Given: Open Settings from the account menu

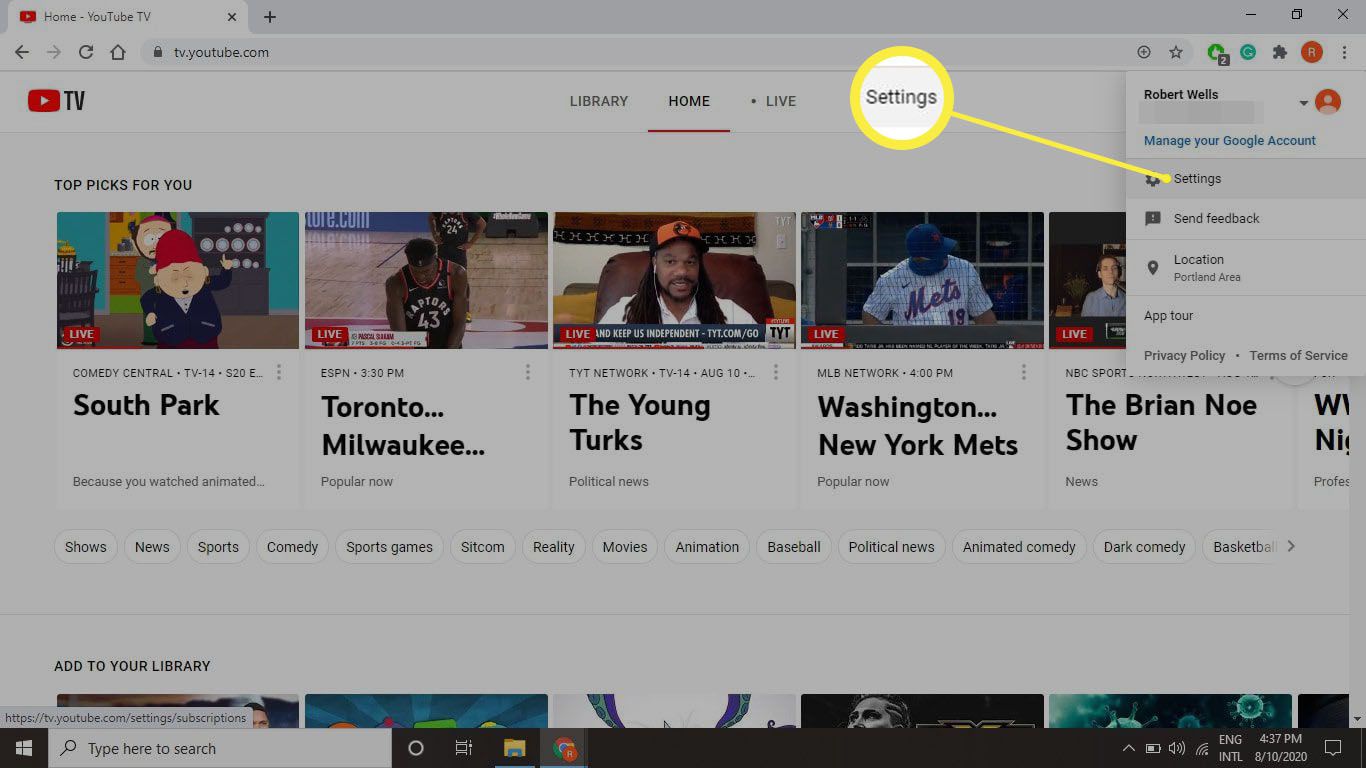Looking at the screenshot, I should 1246,178.
